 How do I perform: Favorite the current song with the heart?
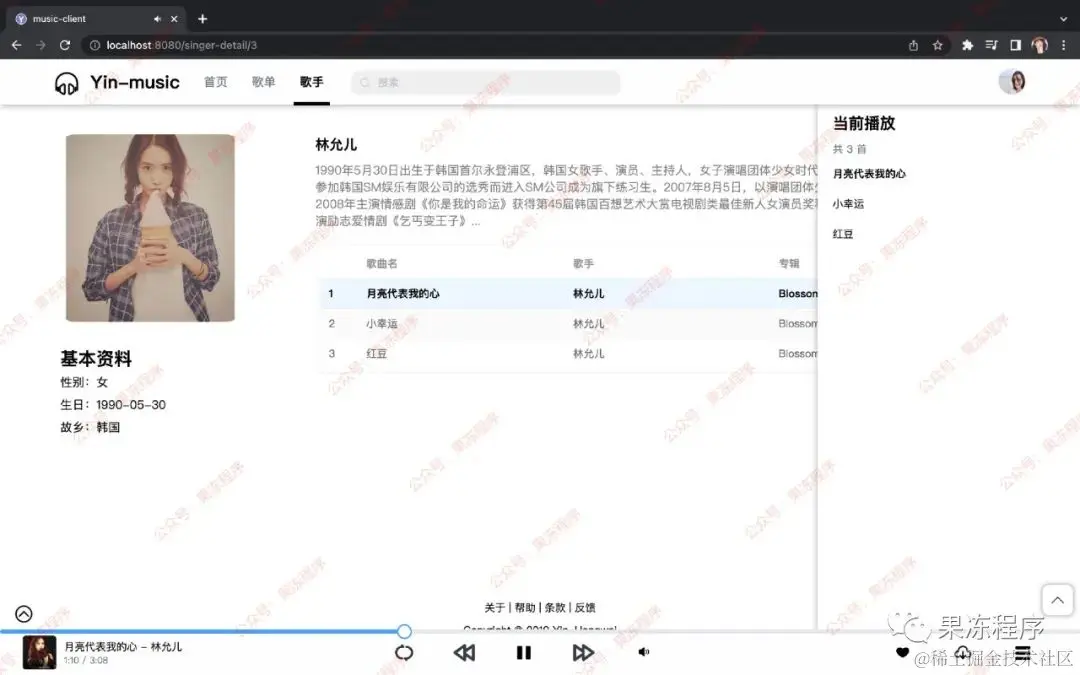(x=902, y=652)
